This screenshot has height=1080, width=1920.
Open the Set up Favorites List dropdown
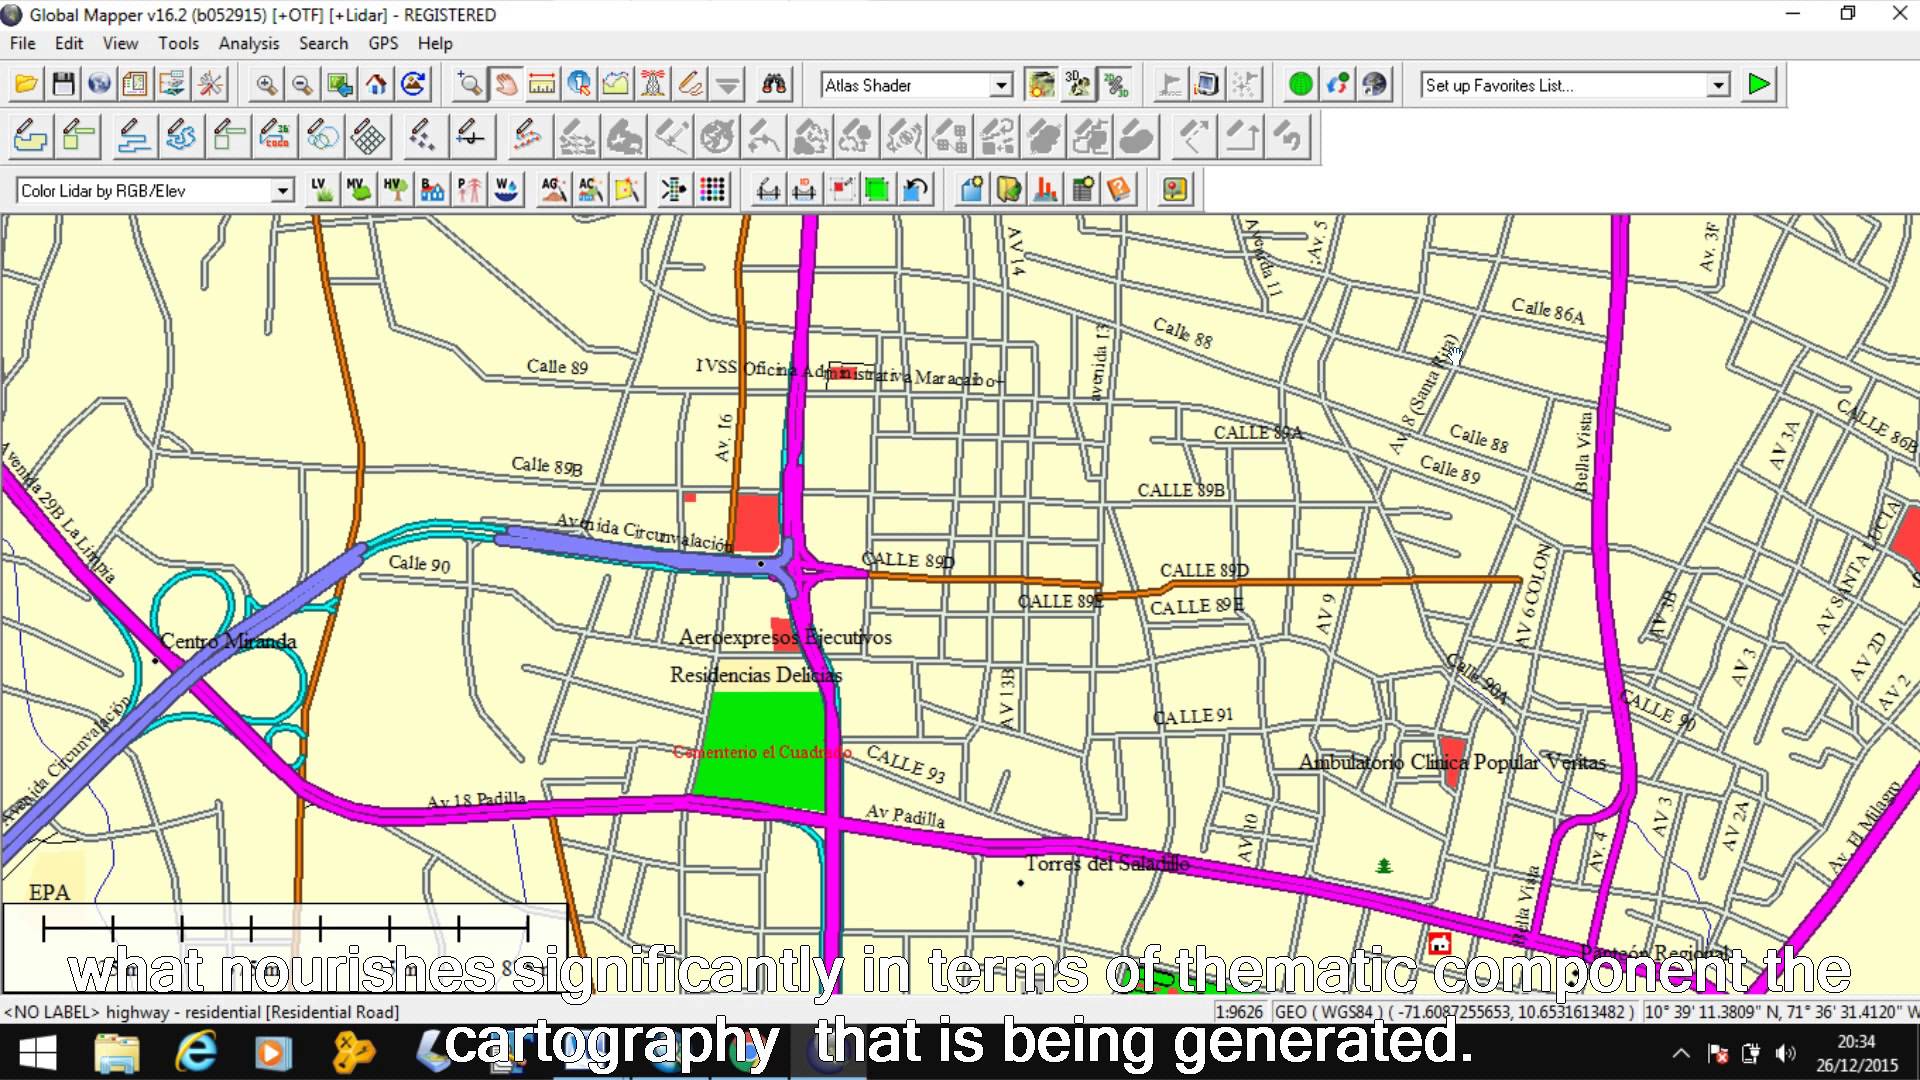[x=1719, y=85]
